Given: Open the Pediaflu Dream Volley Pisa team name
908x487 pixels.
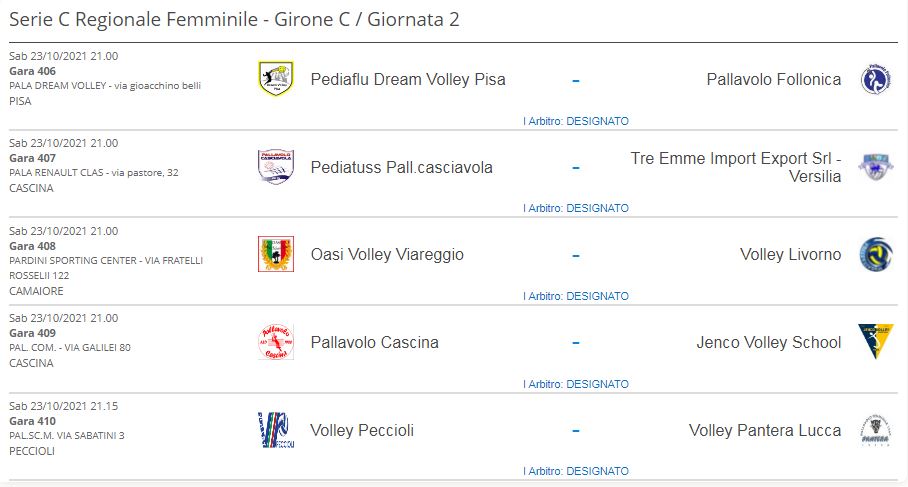Looking at the screenshot, I should coord(408,79).
